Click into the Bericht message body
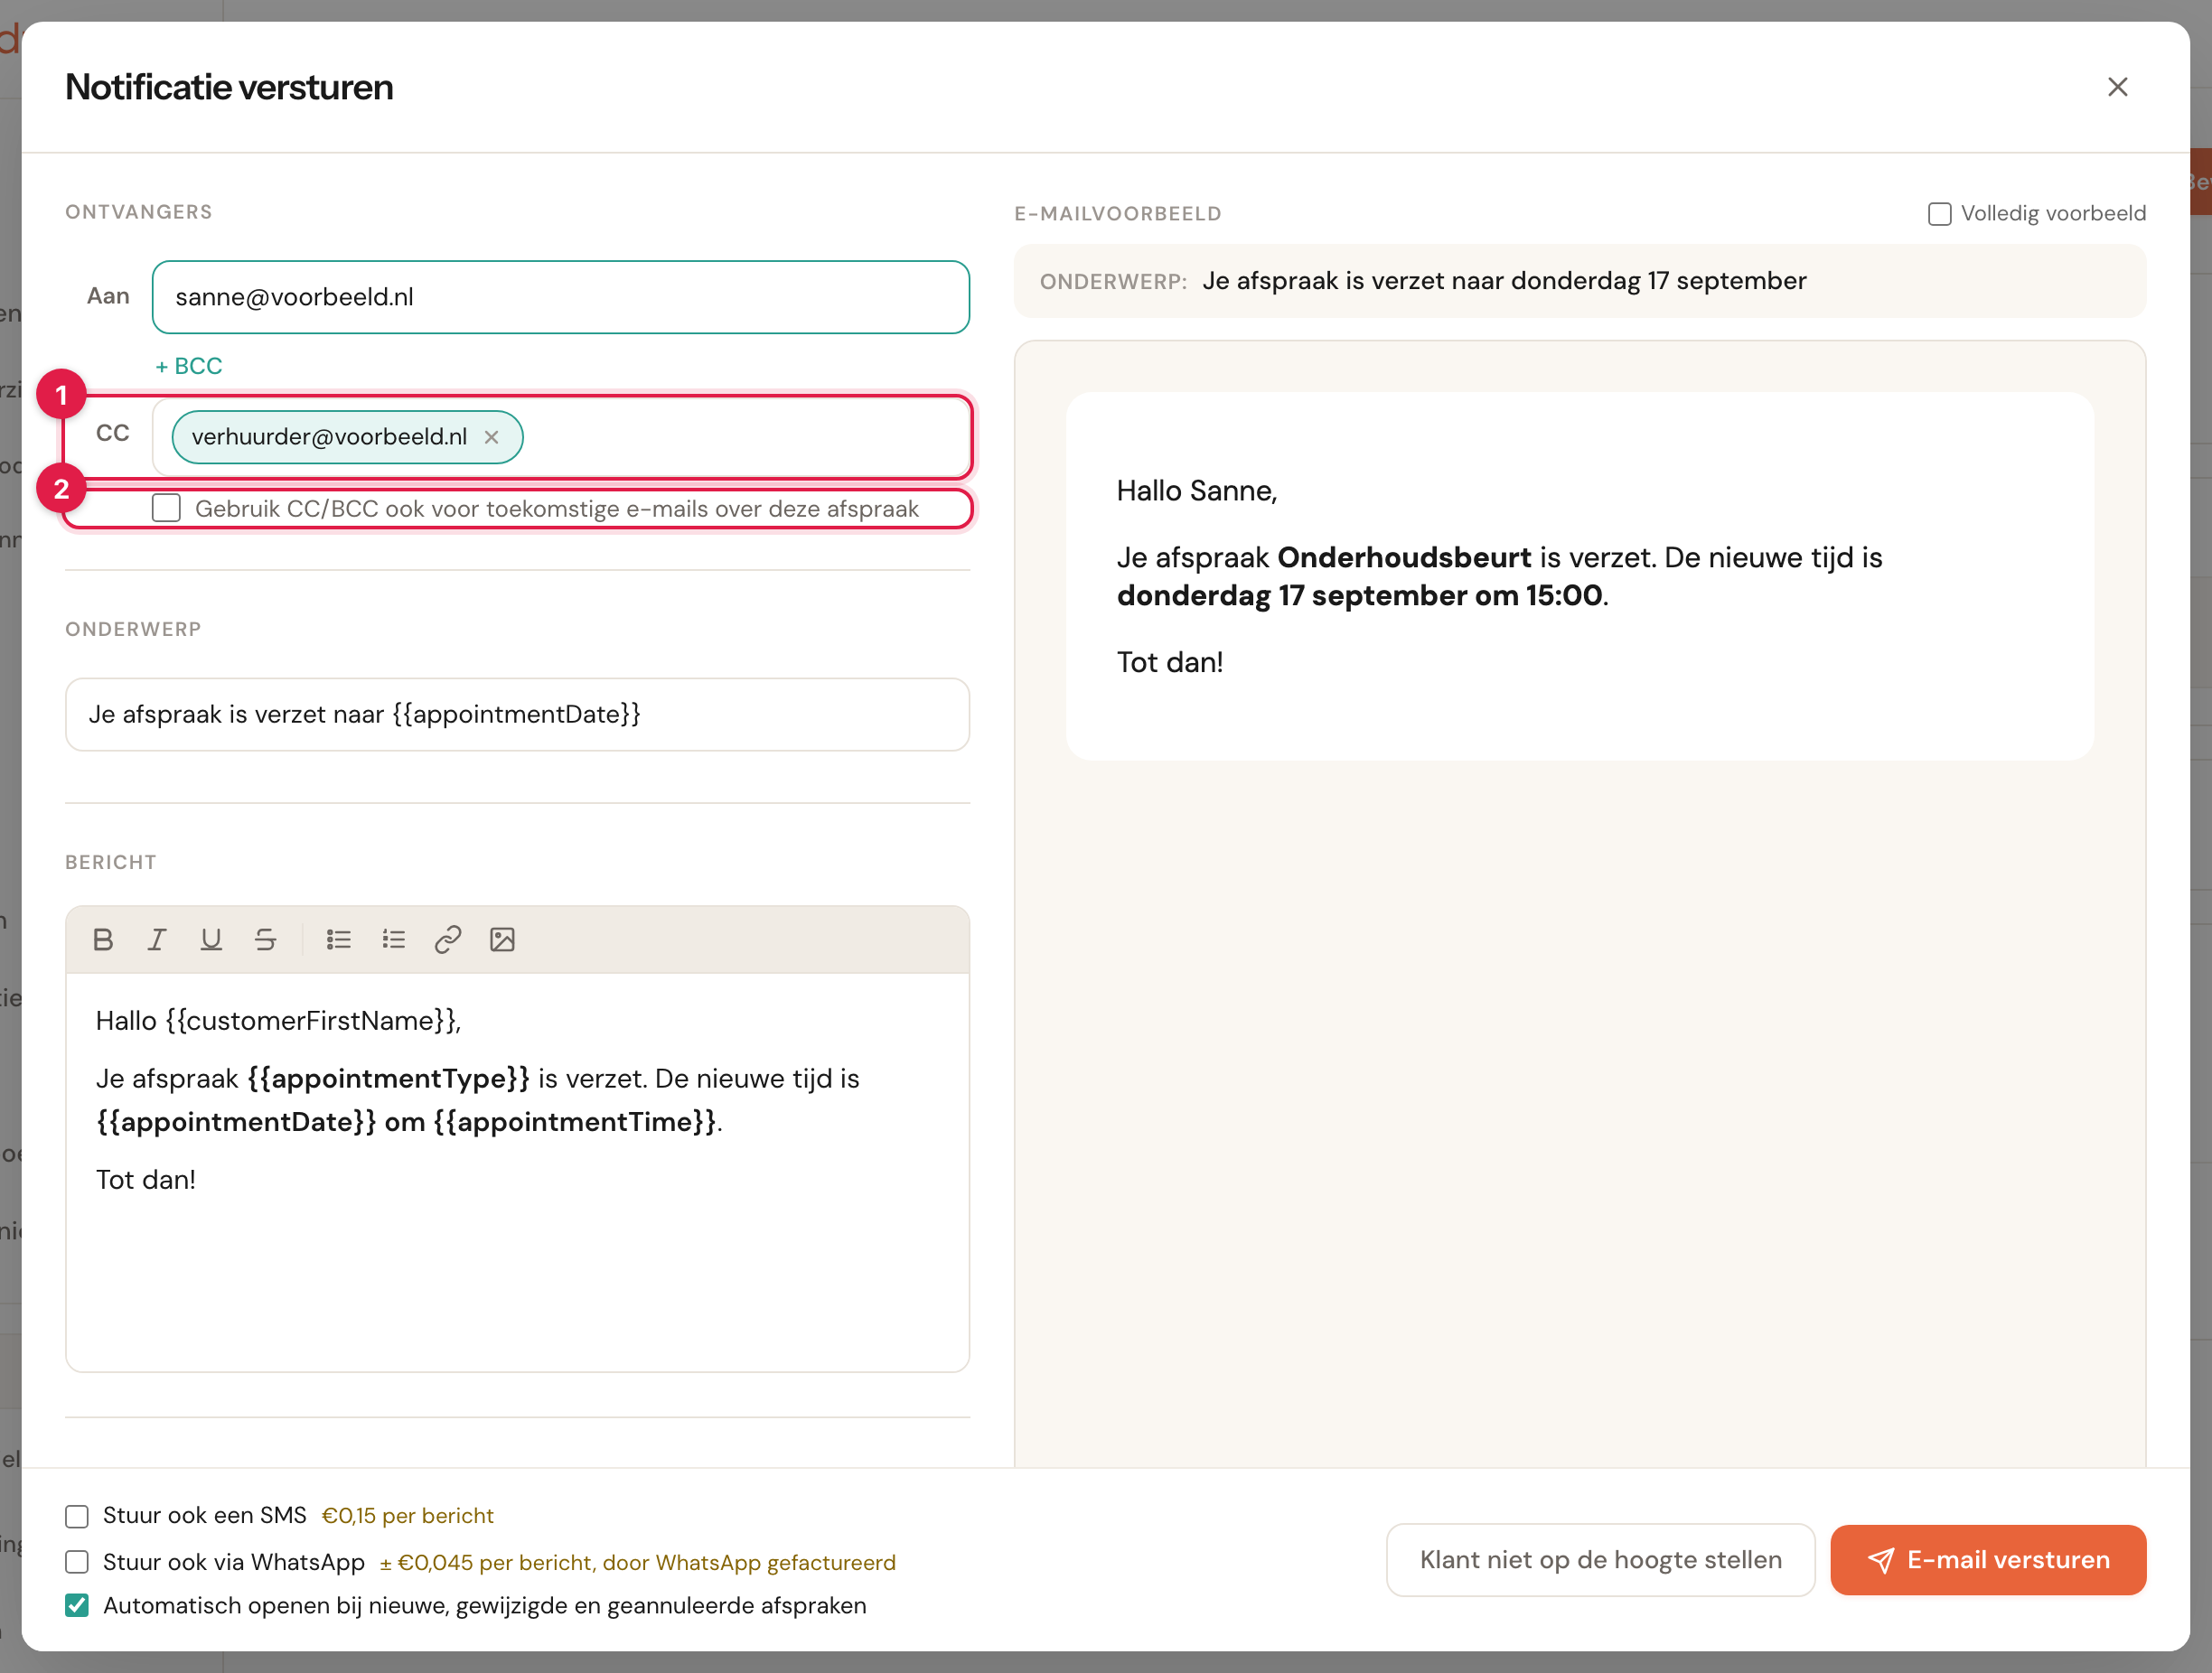Viewport: 2212px width, 1673px height. pos(517,1172)
